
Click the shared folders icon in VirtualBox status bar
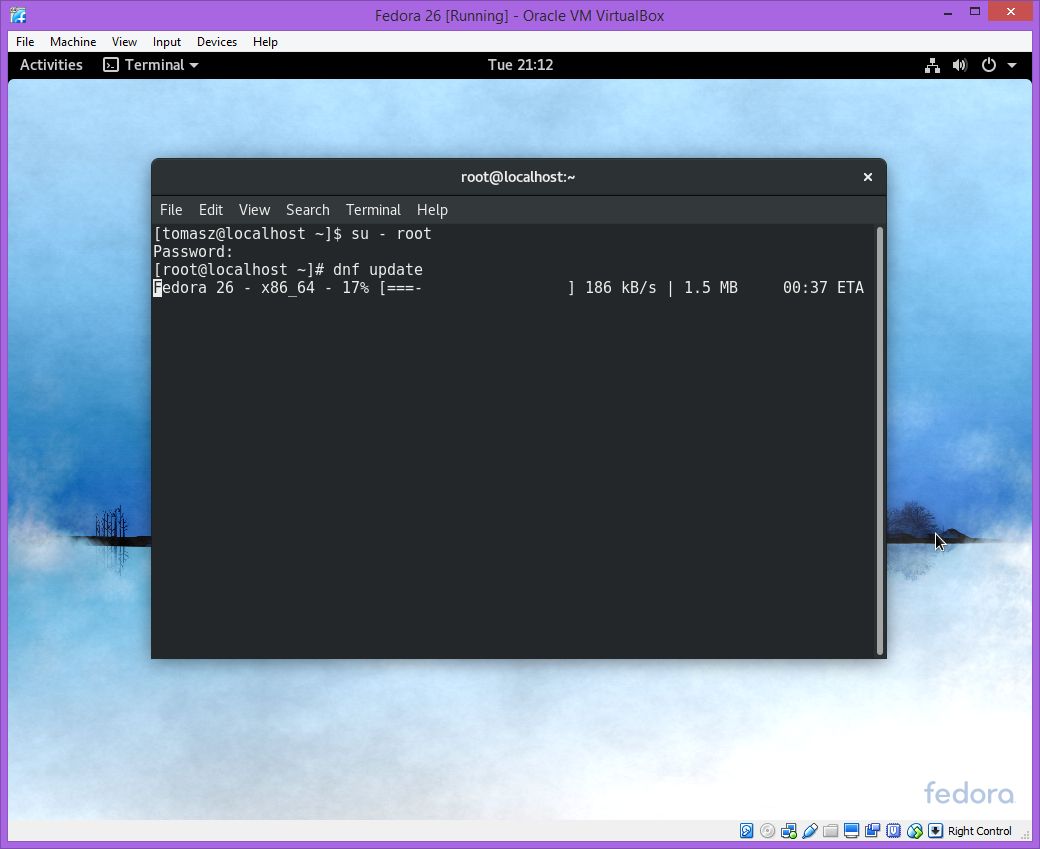pos(830,830)
